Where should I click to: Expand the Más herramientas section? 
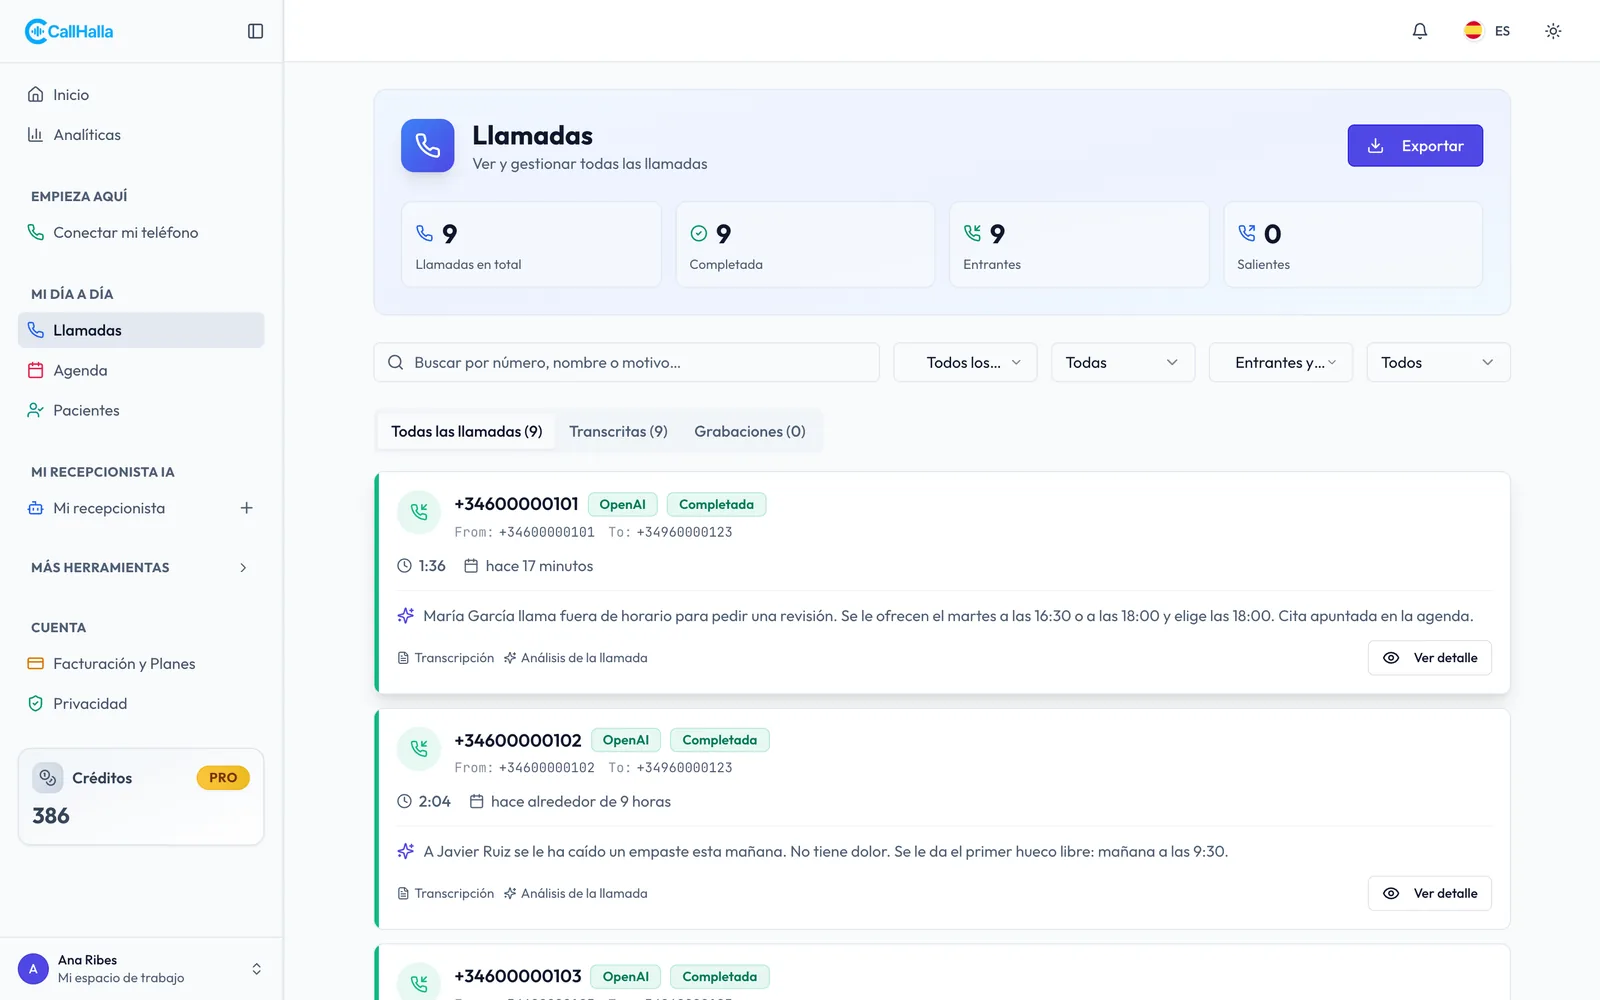pyautogui.click(x=141, y=567)
